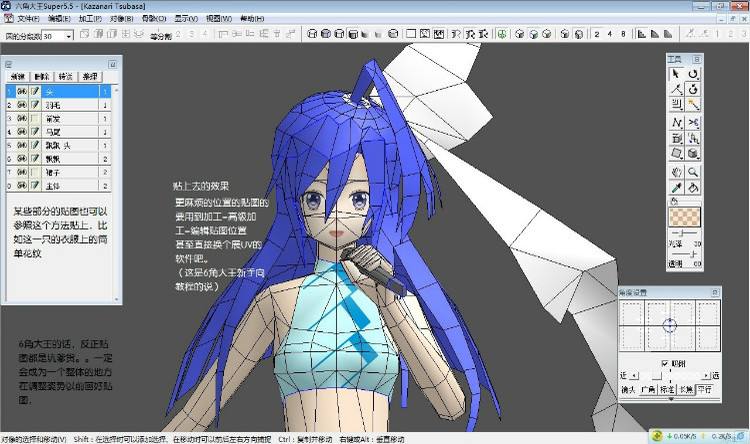The height and width of the screenshot is (444, 750).
Task: Set subdivision level 4 in toolbar
Action: (609, 34)
